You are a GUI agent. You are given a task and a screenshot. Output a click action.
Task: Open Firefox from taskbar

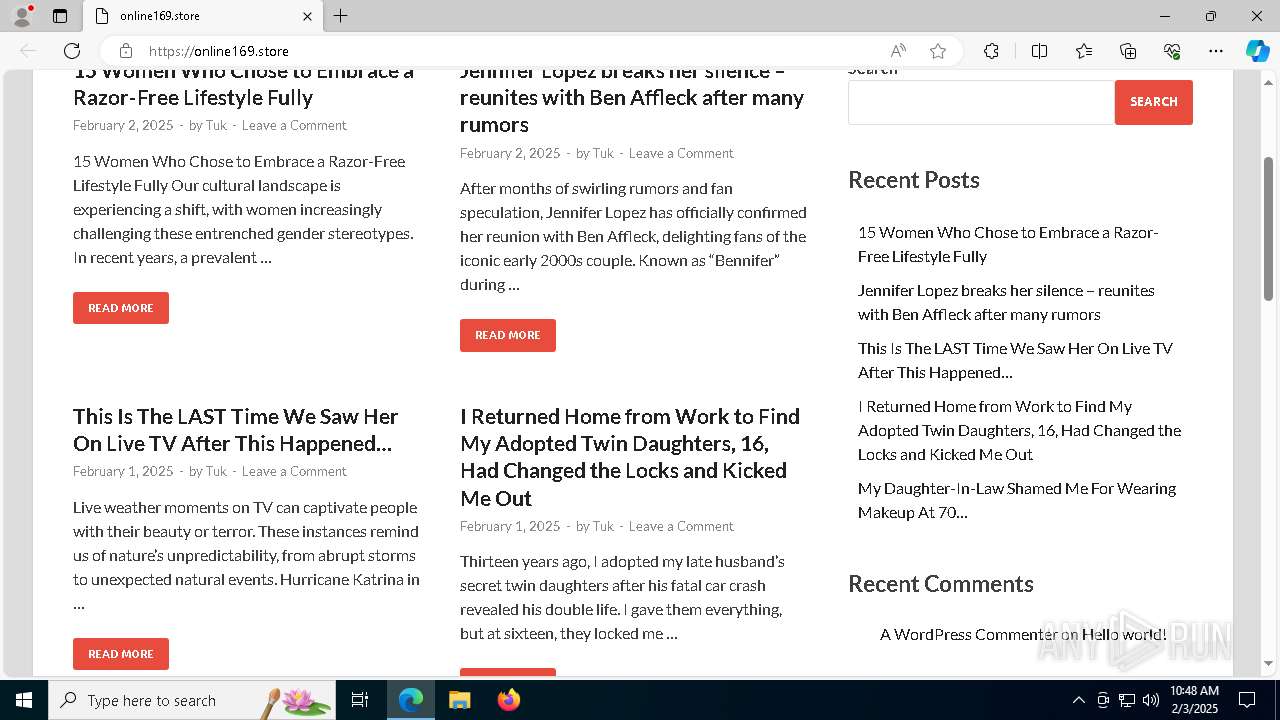(x=508, y=700)
